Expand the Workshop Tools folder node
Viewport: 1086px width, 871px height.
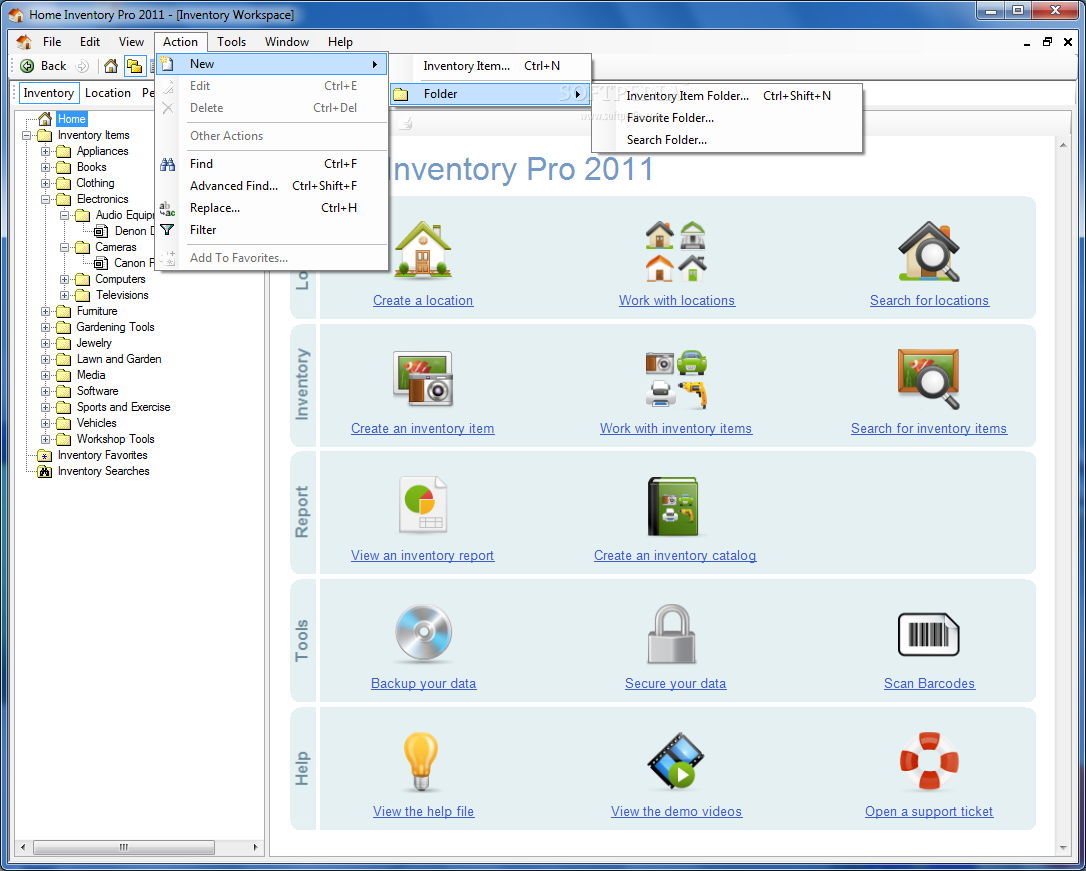click(x=45, y=439)
